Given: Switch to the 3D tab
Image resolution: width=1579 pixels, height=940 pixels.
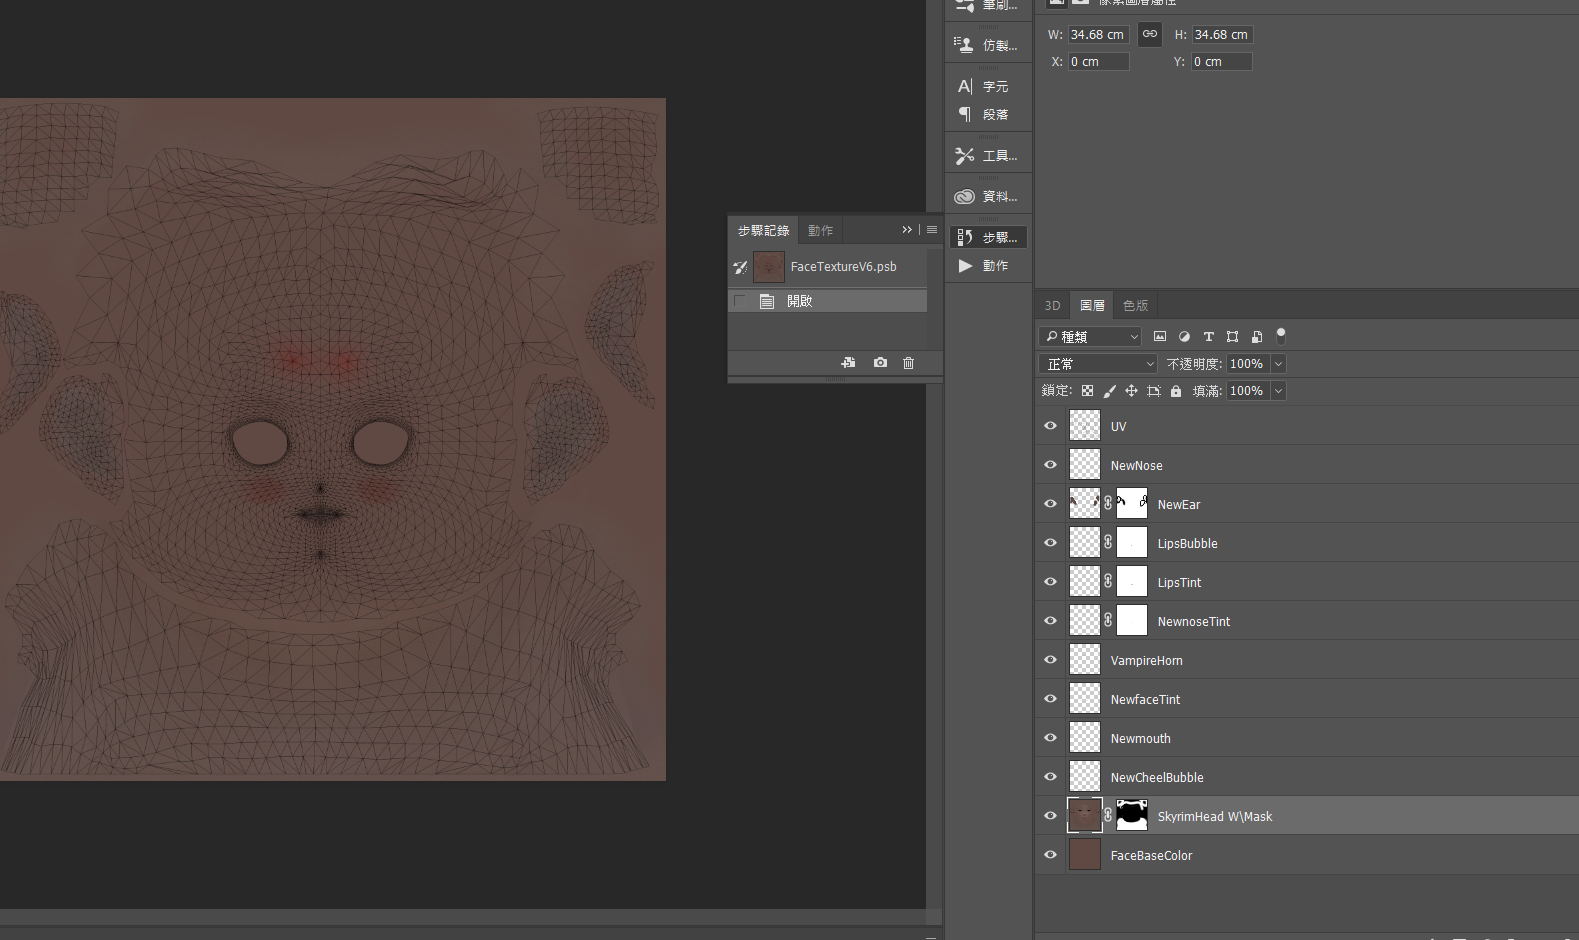Looking at the screenshot, I should [x=1052, y=306].
